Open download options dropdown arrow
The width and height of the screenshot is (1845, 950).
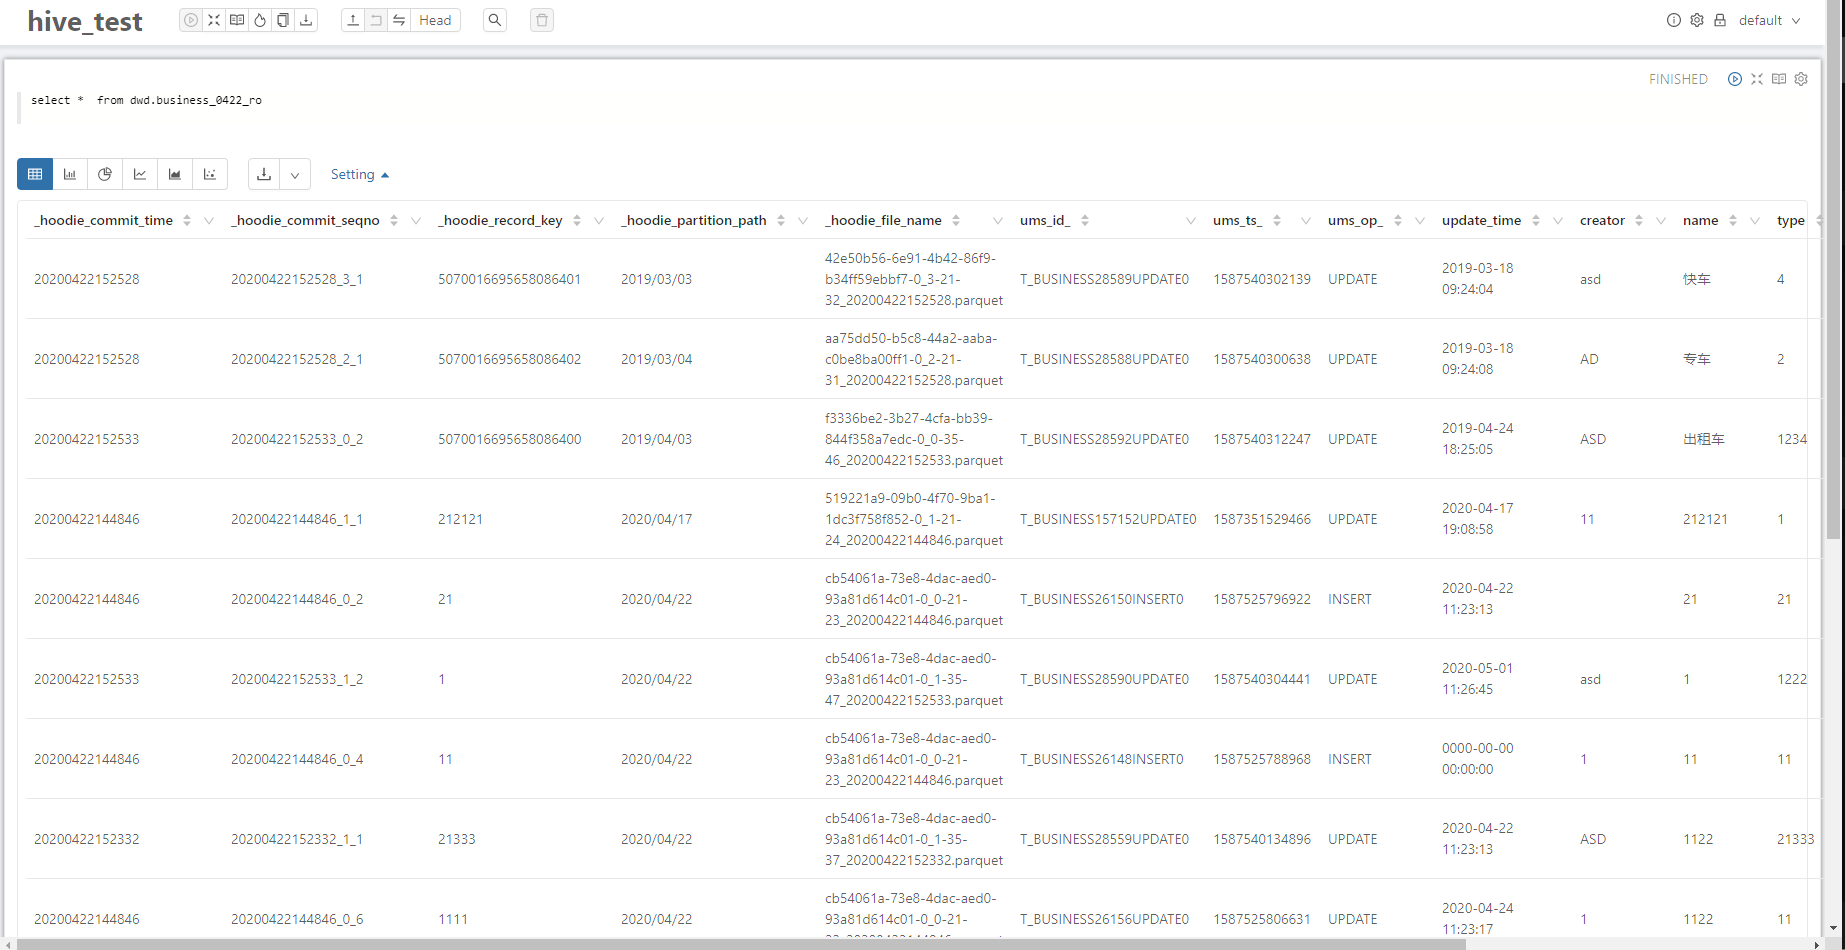point(295,174)
